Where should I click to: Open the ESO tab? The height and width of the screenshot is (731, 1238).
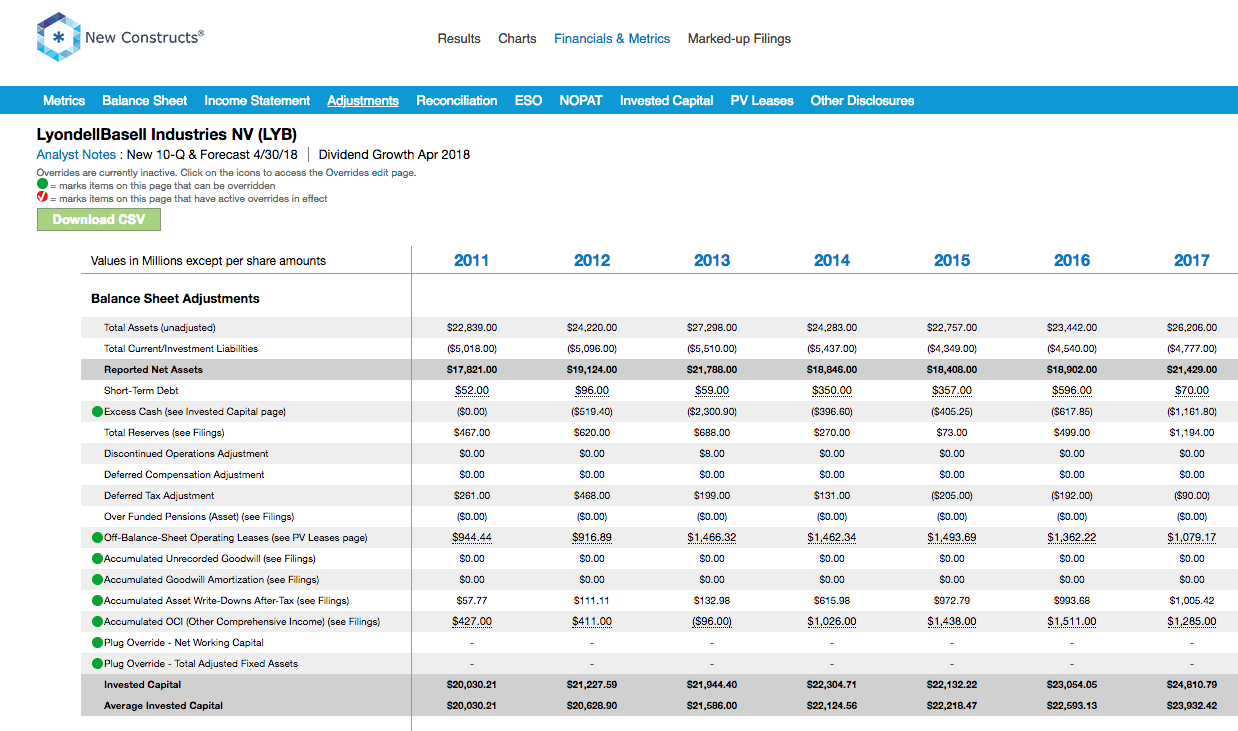(x=528, y=101)
